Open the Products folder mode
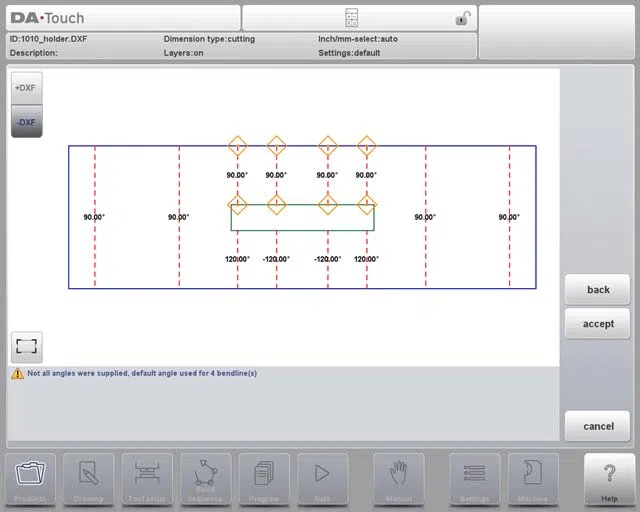The height and width of the screenshot is (512, 640). pos(30,480)
